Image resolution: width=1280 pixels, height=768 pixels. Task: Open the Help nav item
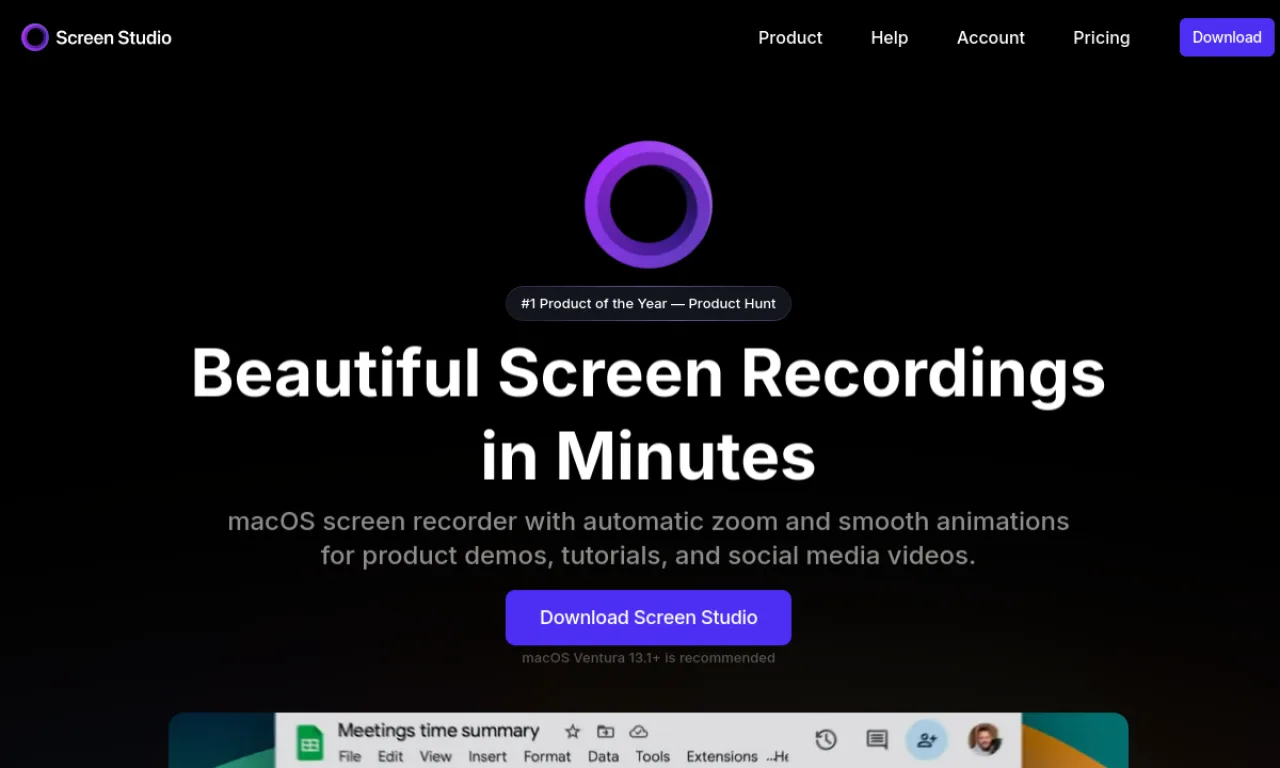click(889, 38)
